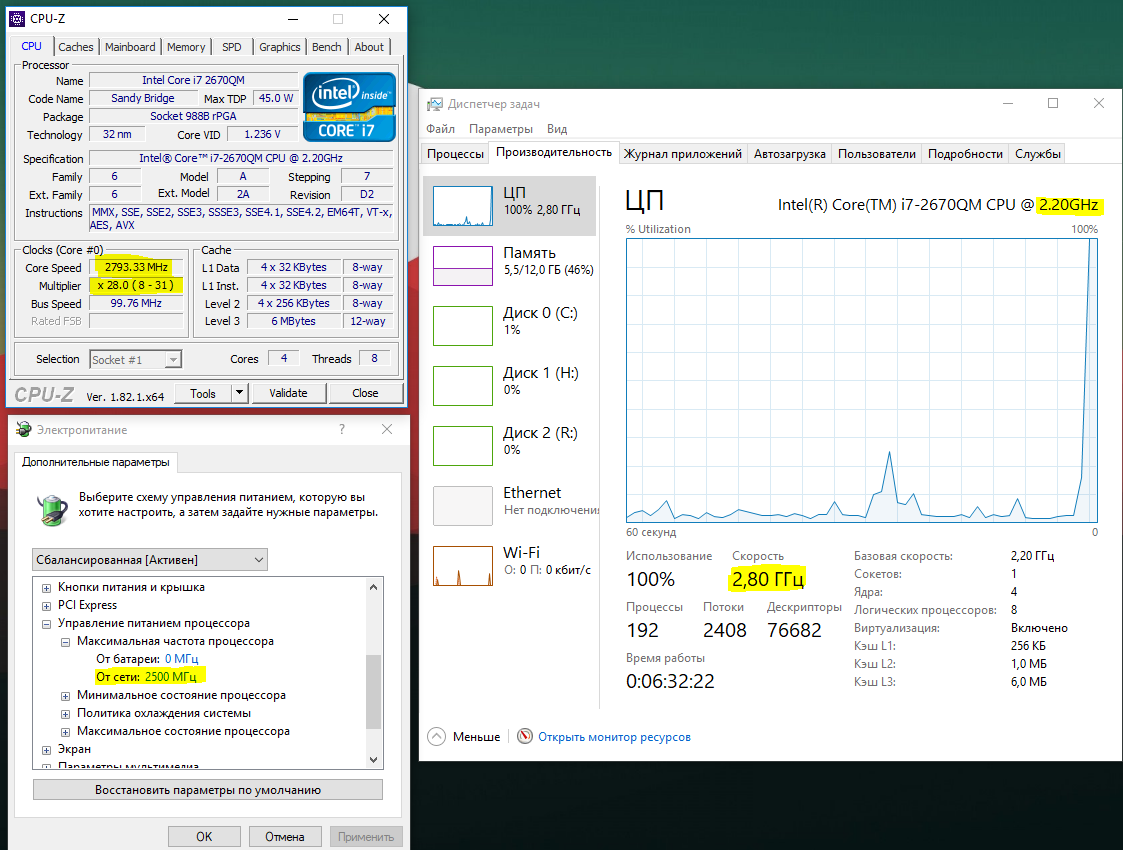Click the Bus Speed 99.76 MHz field

coord(136,303)
